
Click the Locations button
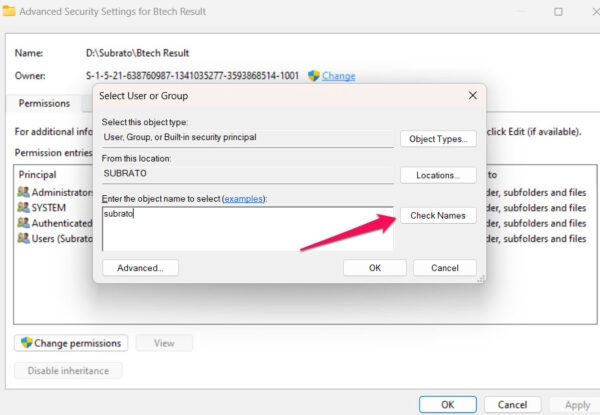click(438, 175)
